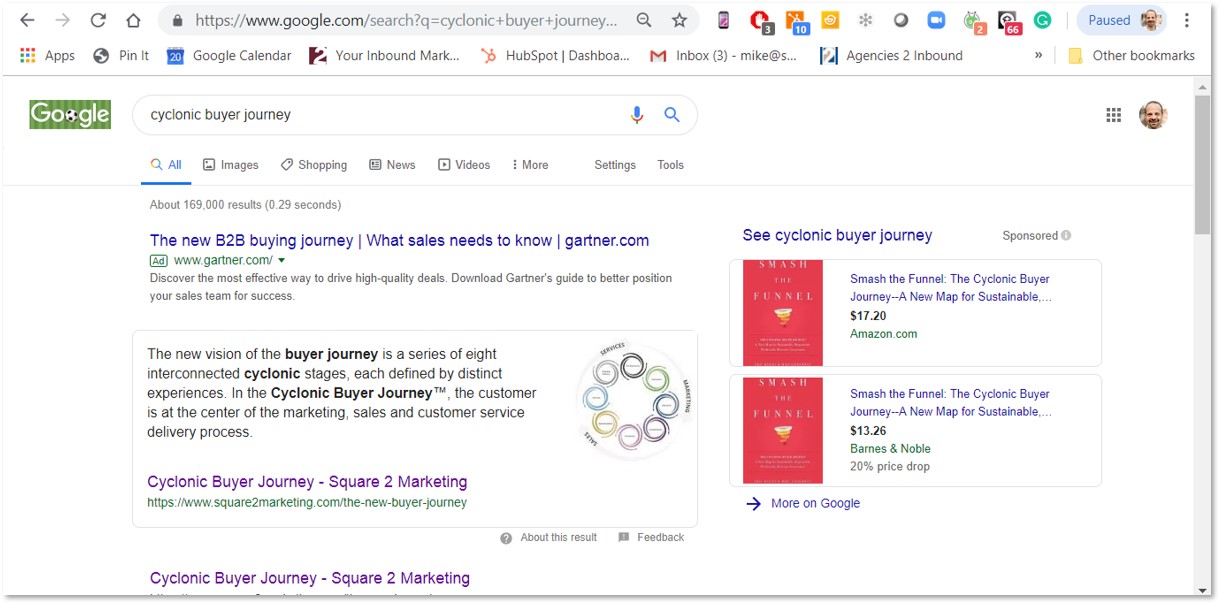Open the $17.20 Amazon.com book image

pos(783,313)
